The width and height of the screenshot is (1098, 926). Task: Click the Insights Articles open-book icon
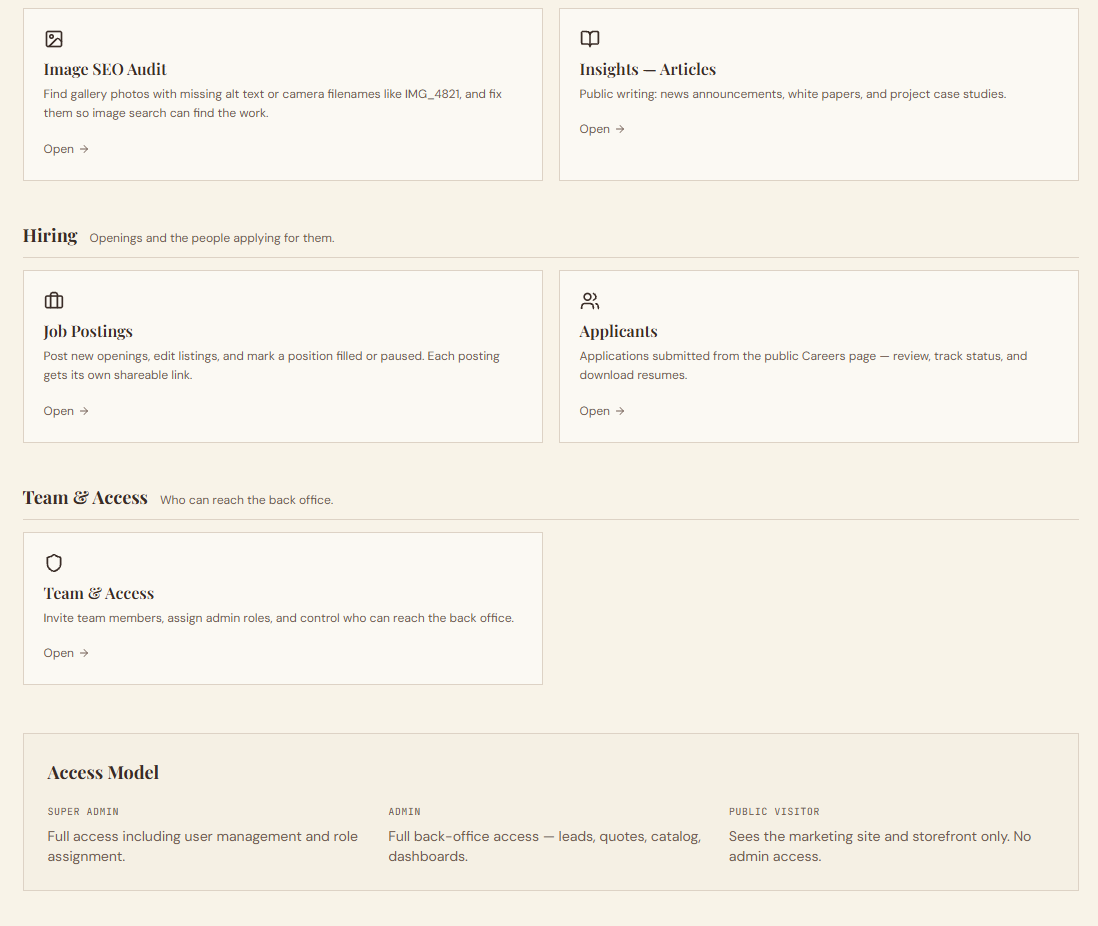(x=590, y=39)
